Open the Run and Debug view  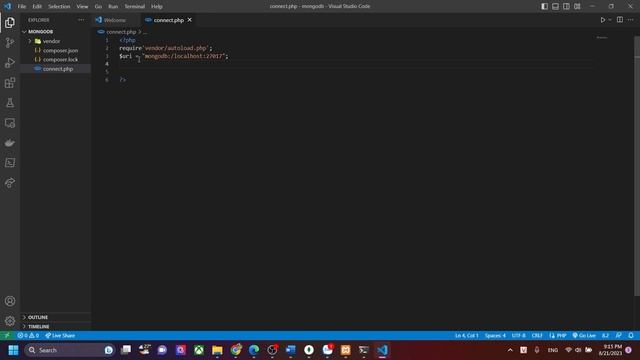[x=10, y=62]
